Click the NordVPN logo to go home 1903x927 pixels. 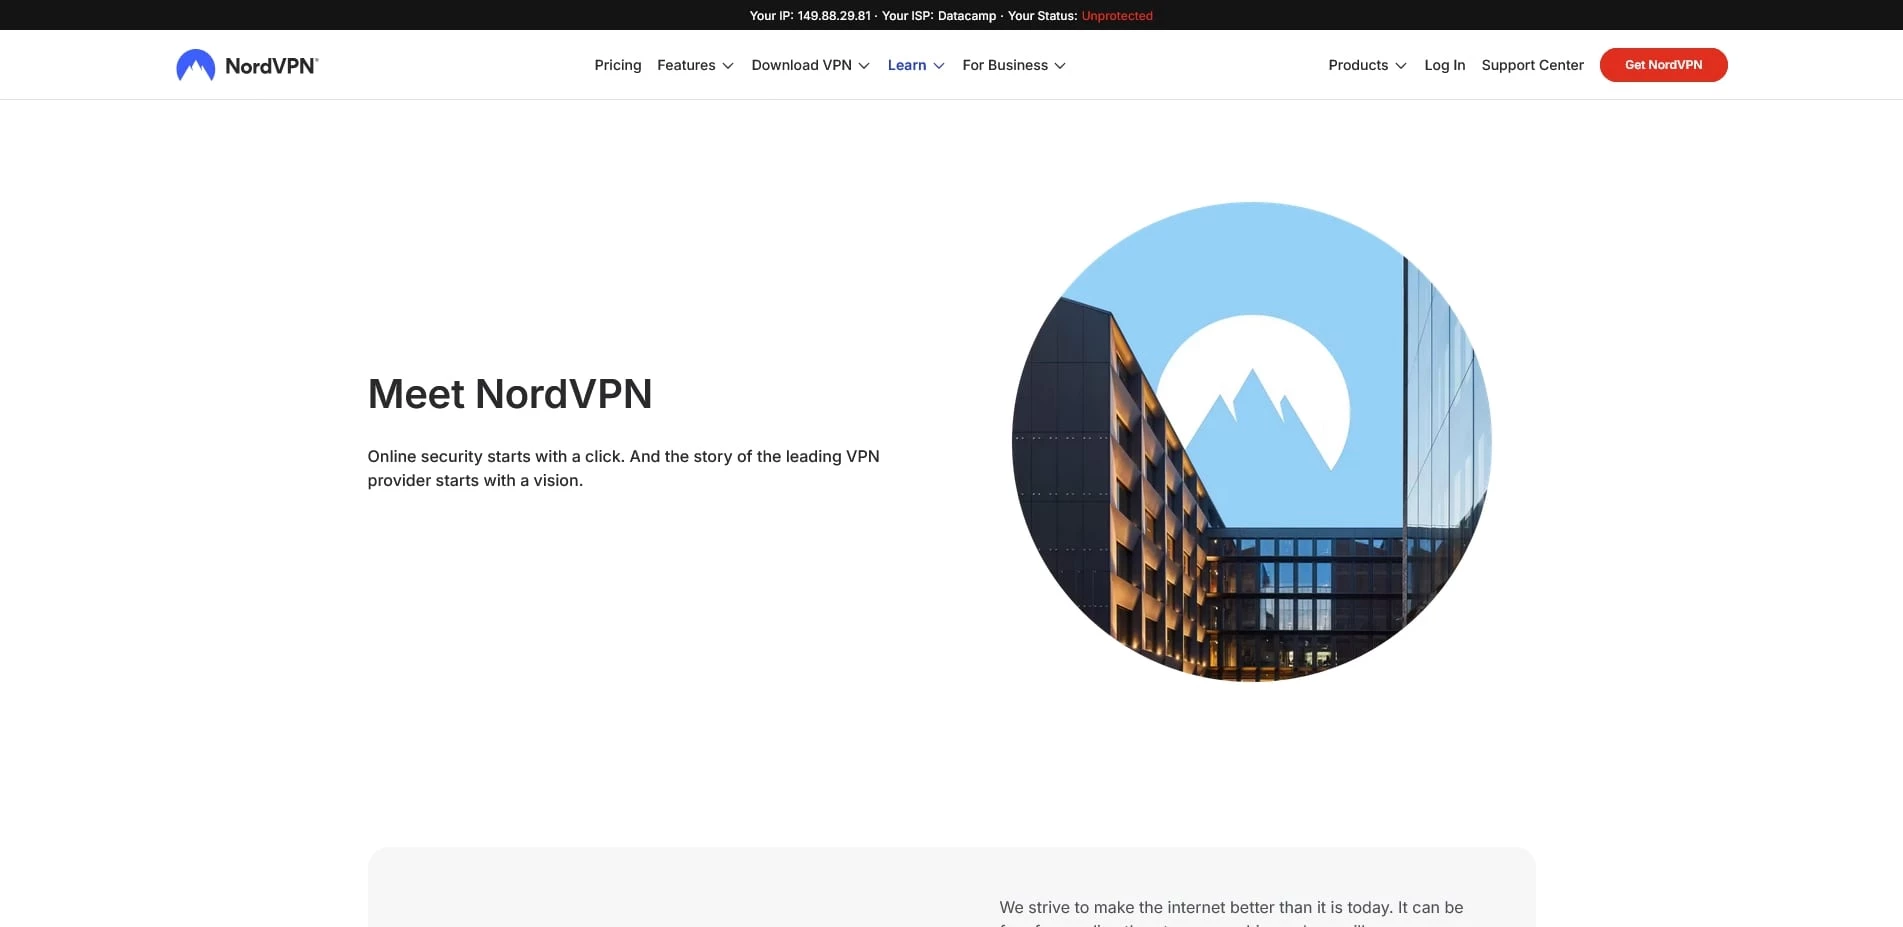[x=246, y=64]
